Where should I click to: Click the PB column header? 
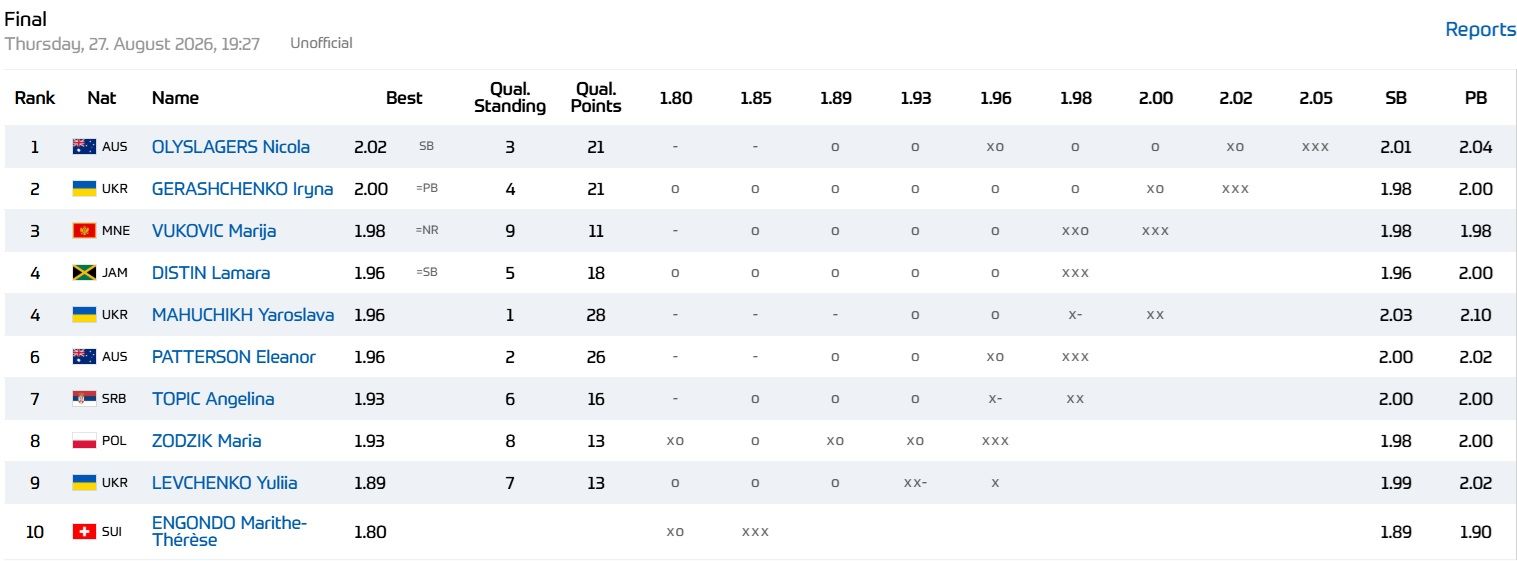pyautogui.click(x=1476, y=98)
